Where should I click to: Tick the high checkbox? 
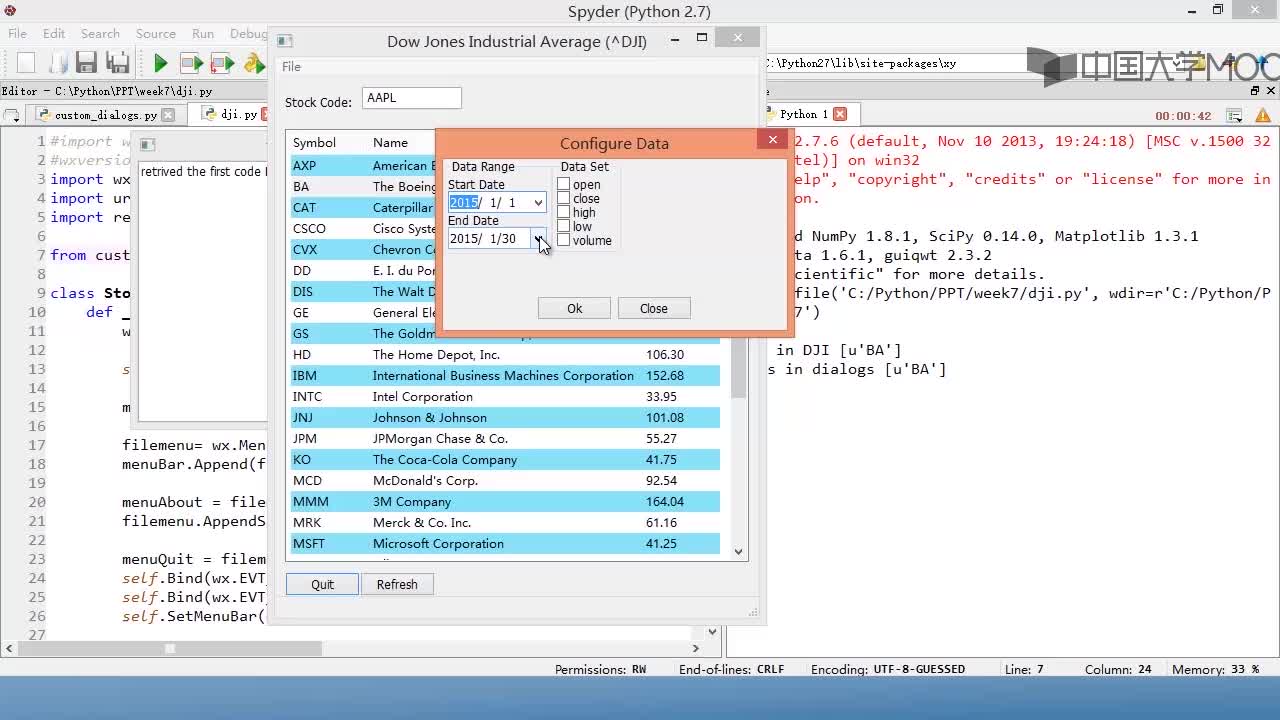click(564, 212)
